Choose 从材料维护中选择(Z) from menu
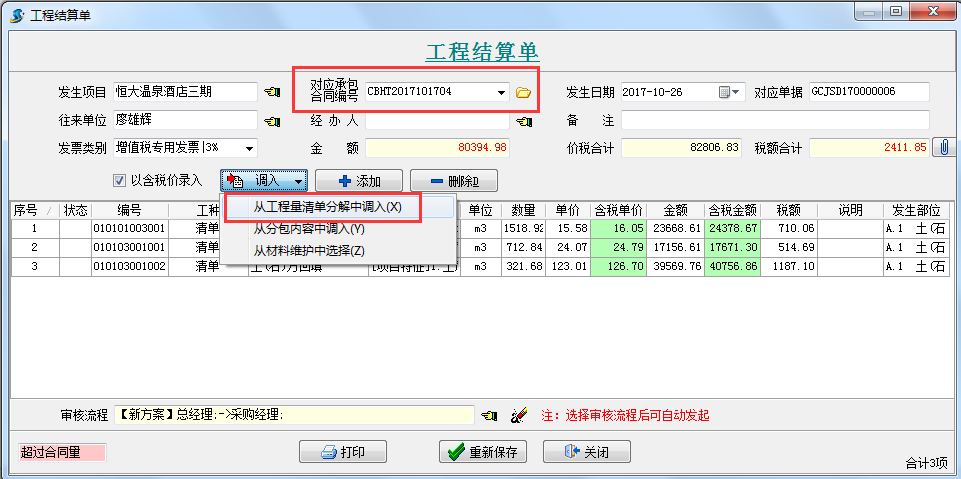Image resolution: width=961 pixels, height=479 pixels. coord(309,250)
